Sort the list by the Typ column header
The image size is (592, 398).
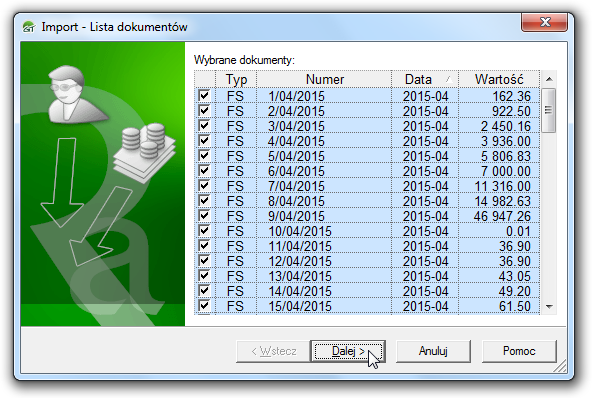(x=236, y=79)
